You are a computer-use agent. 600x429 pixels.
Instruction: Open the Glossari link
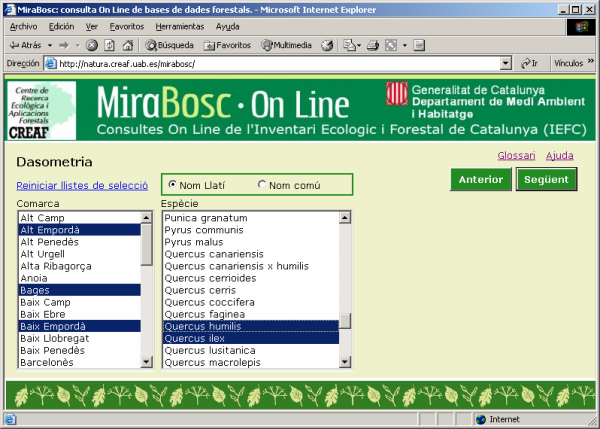(517, 155)
